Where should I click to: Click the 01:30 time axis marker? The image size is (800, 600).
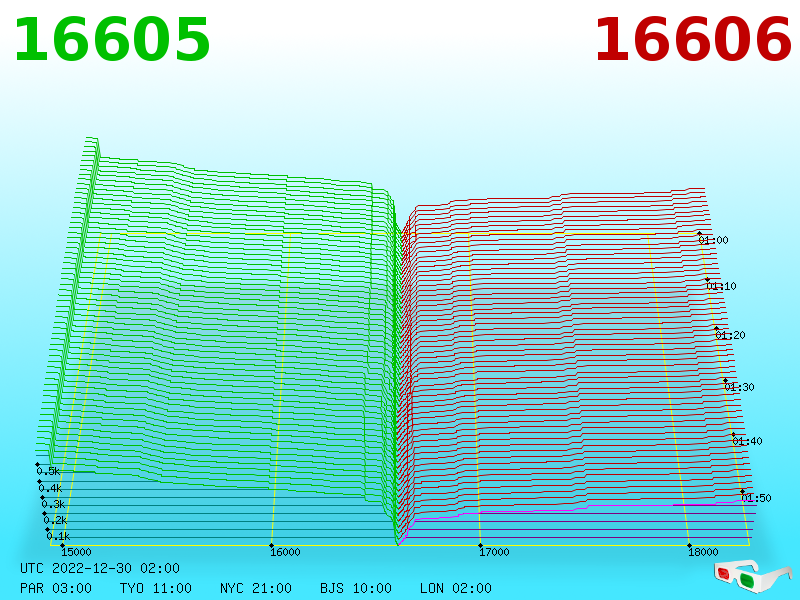(739, 387)
